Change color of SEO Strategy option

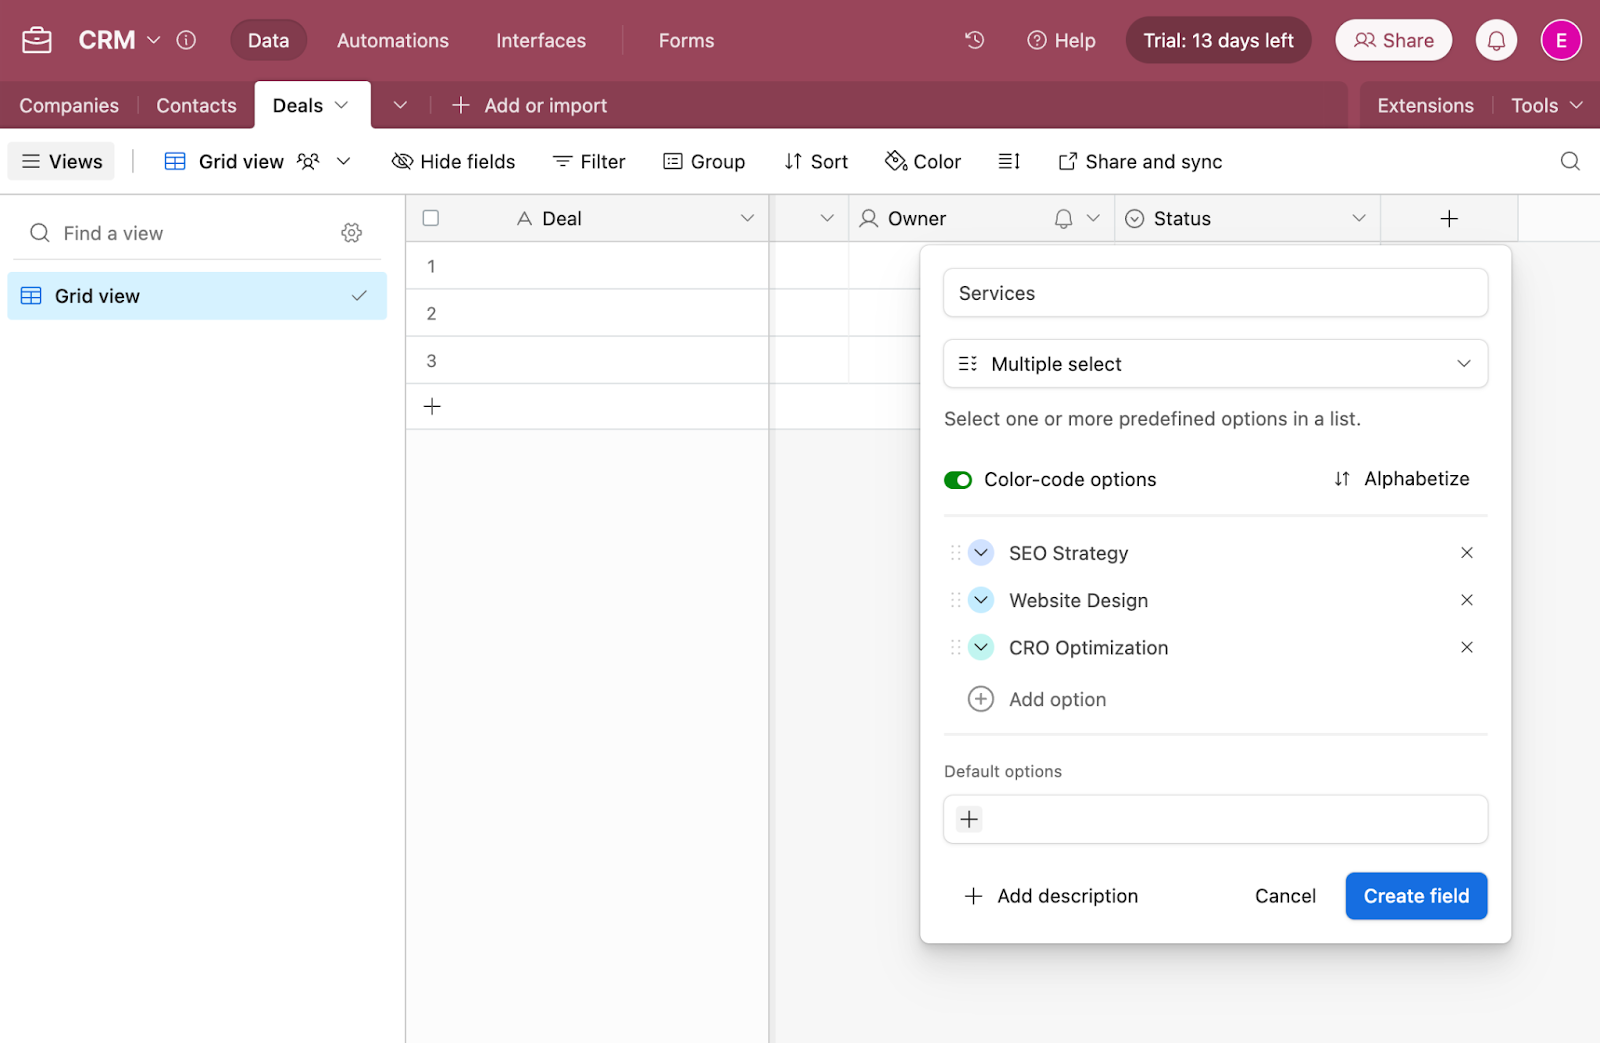981,552
